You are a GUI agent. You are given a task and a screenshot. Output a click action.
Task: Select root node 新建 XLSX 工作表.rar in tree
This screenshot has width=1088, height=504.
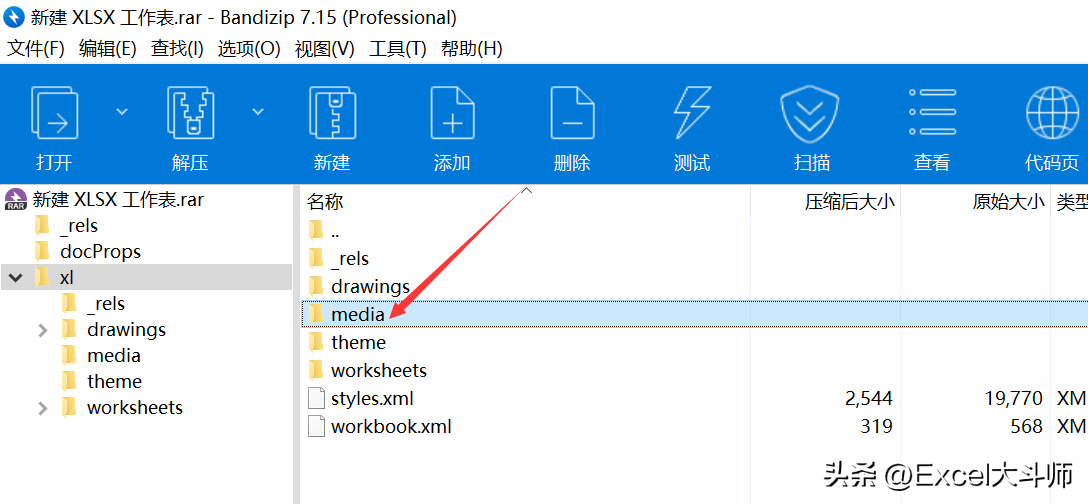pos(118,200)
